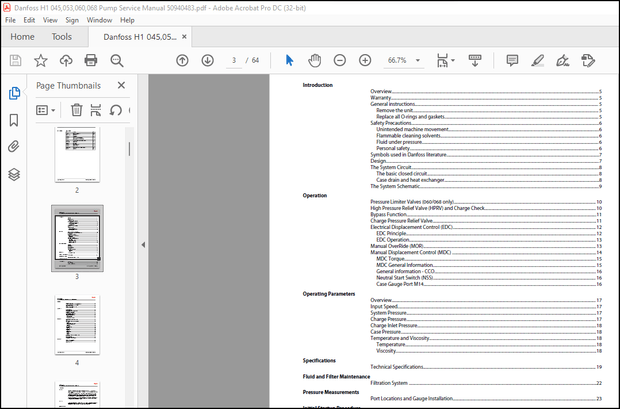
Task: Open zoom level dropdown arrow
Action: point(418,61)
